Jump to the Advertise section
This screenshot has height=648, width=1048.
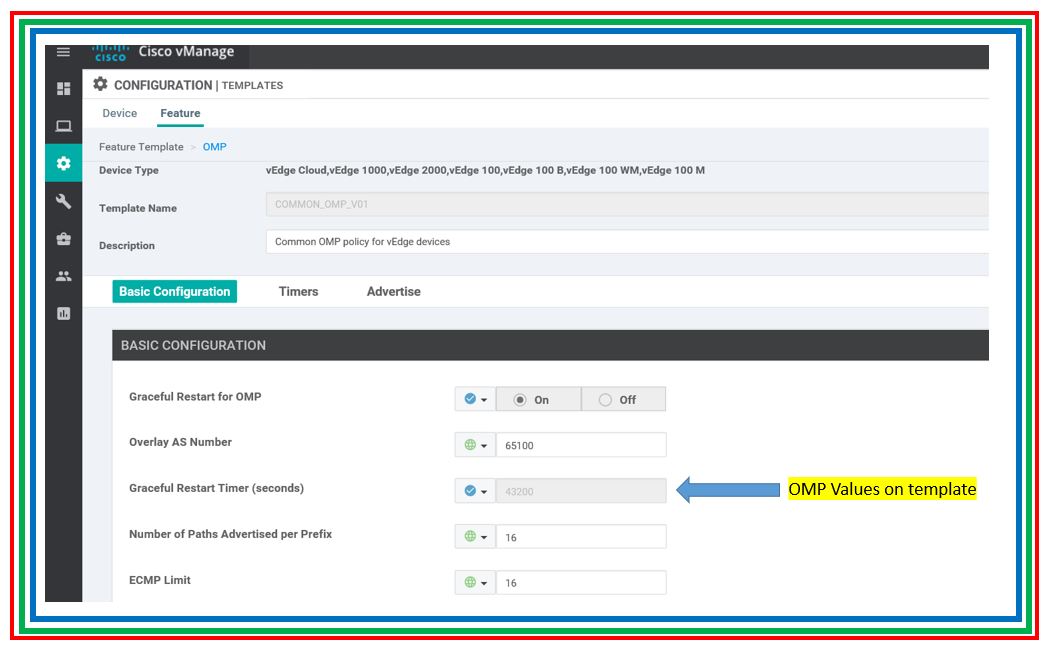click(393, 292)
